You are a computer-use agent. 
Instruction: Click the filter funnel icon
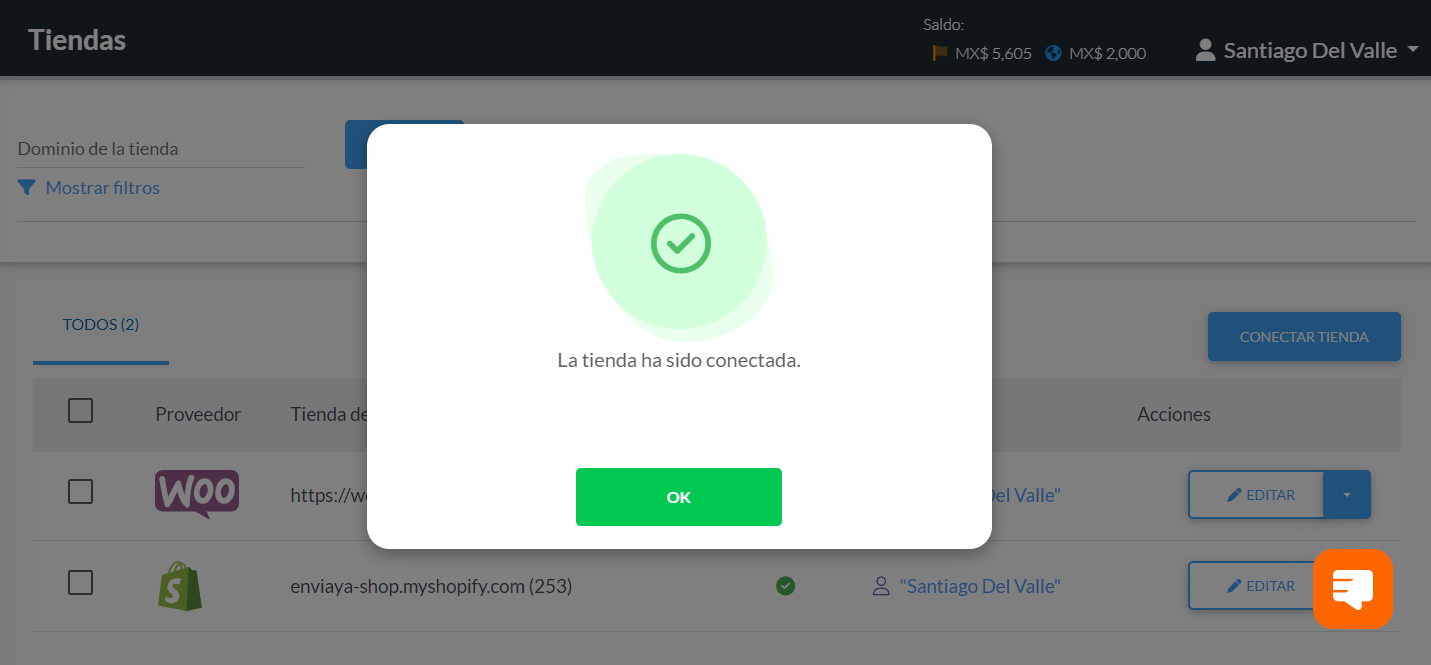(27, 187)
